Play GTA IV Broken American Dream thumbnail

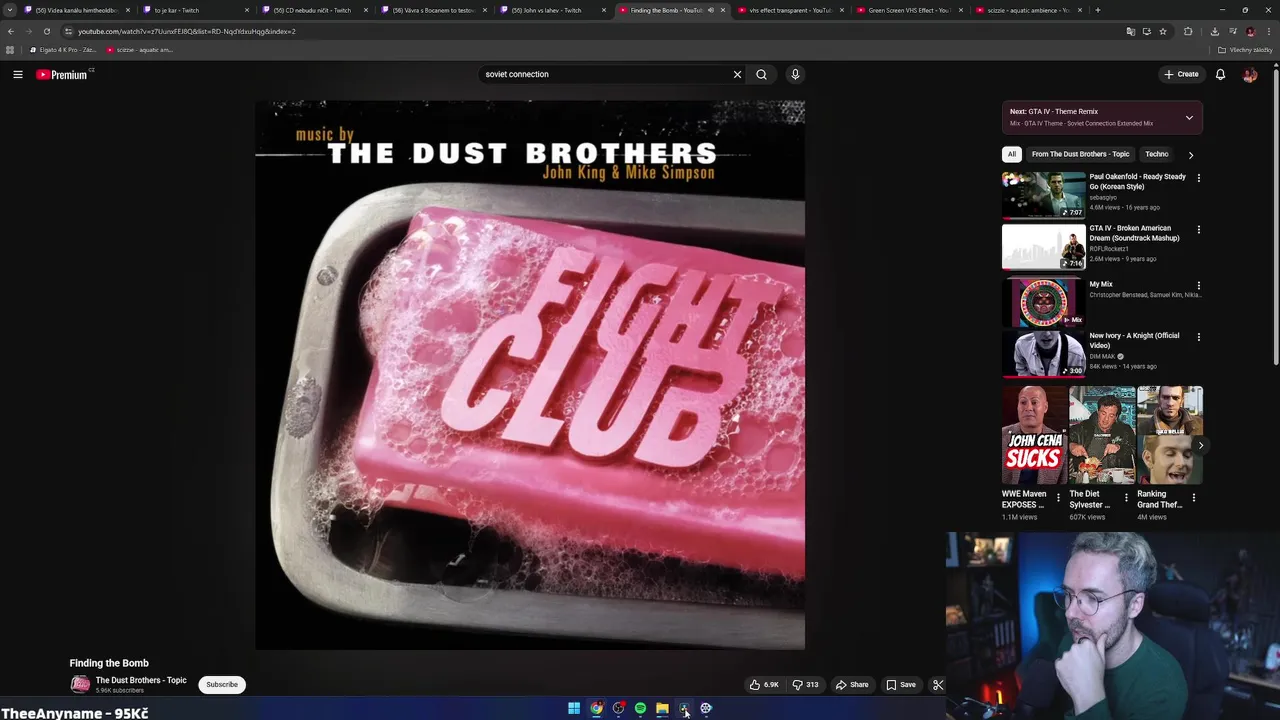click(x=1043, y=246)
